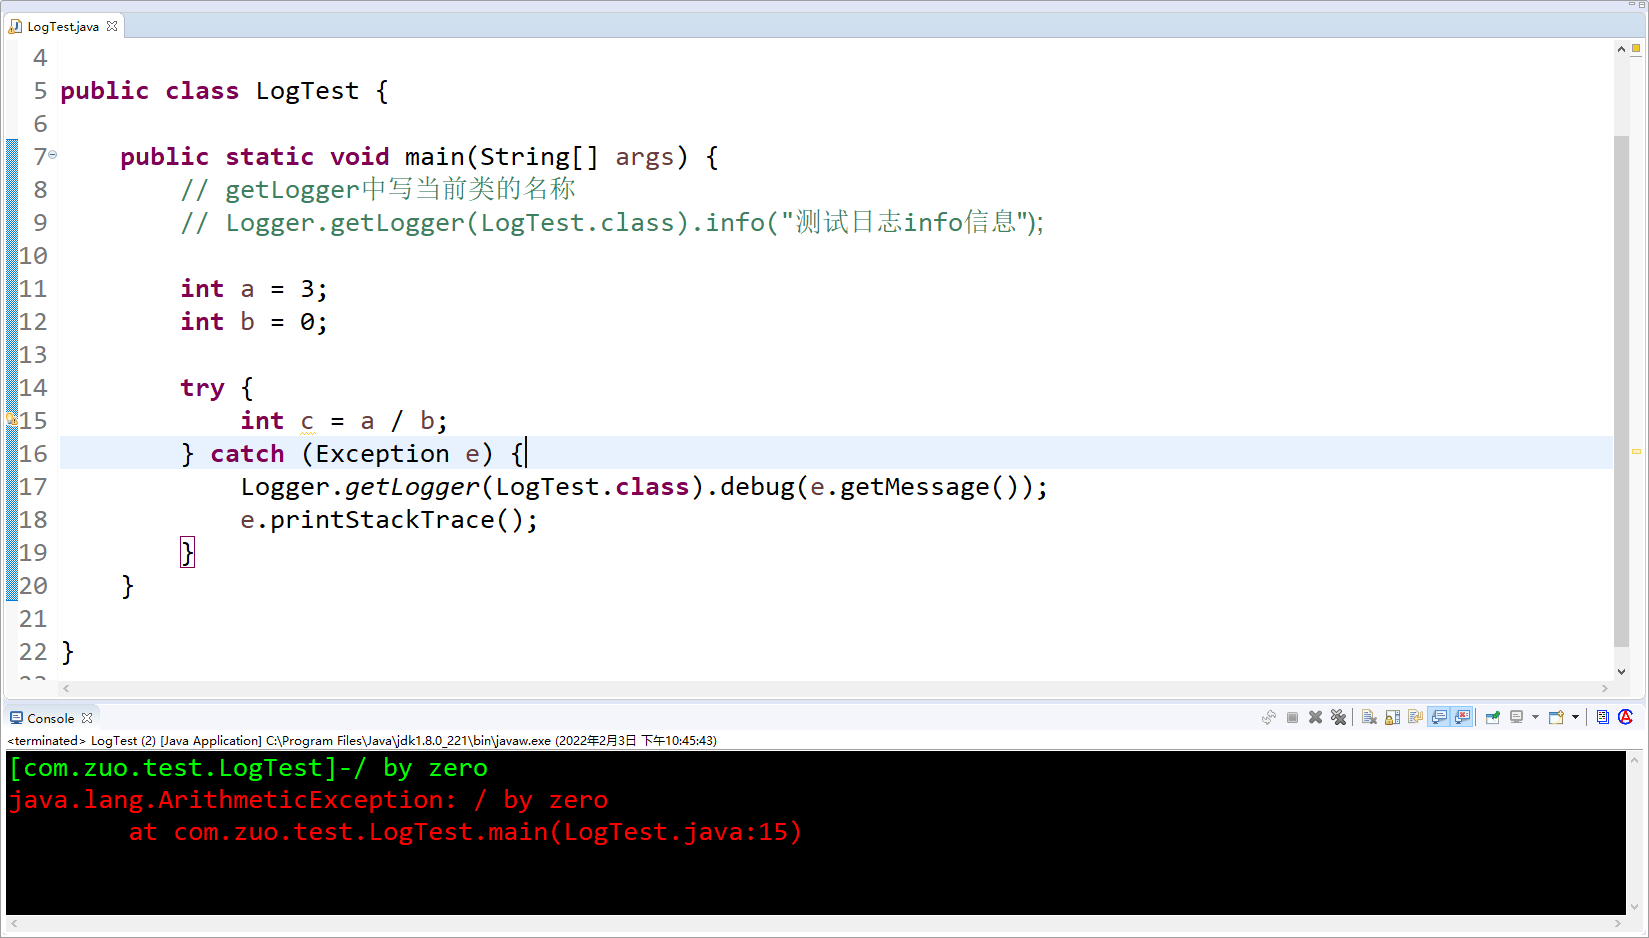Click the editor horizontal scroll right arrow
The width and height of the screenshot is (1649, 938).
1605,688
